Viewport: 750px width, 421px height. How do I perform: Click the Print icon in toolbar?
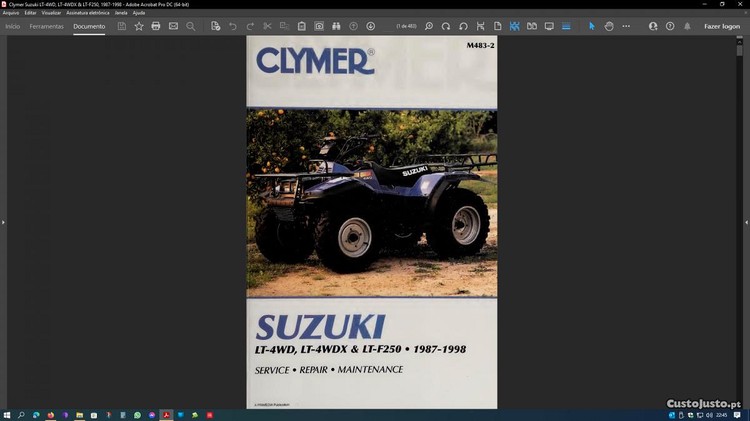point(156,26)
